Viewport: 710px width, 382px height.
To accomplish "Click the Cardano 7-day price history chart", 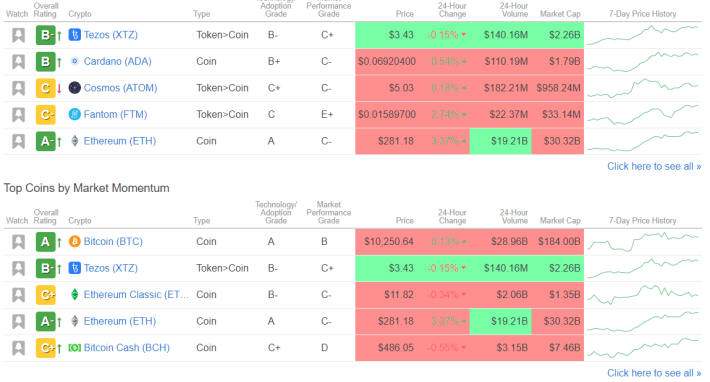I will [x=643, y=62].
